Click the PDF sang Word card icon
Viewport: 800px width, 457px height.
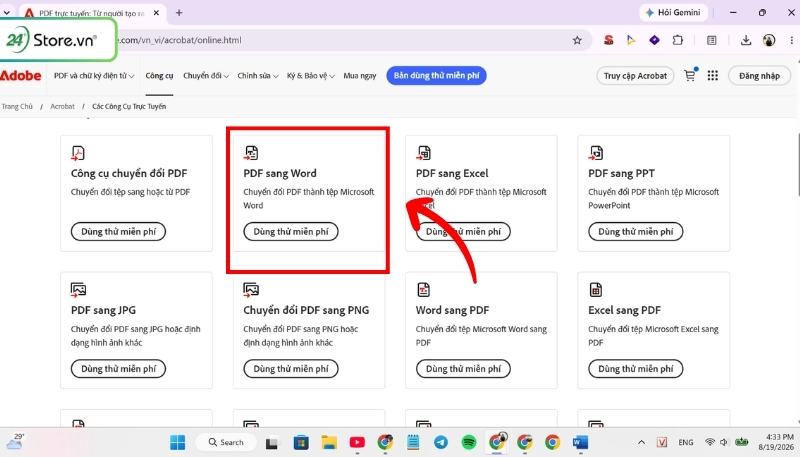[251, 153]
